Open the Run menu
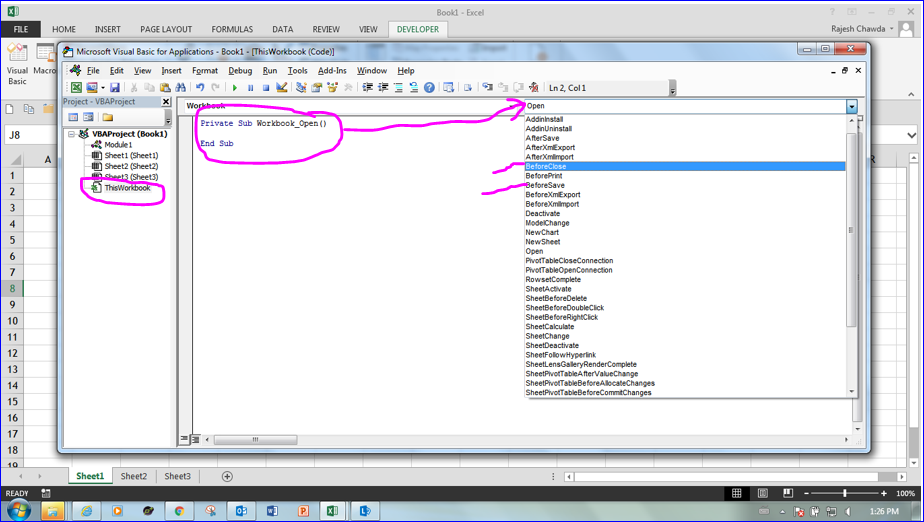 click(270, 71)
